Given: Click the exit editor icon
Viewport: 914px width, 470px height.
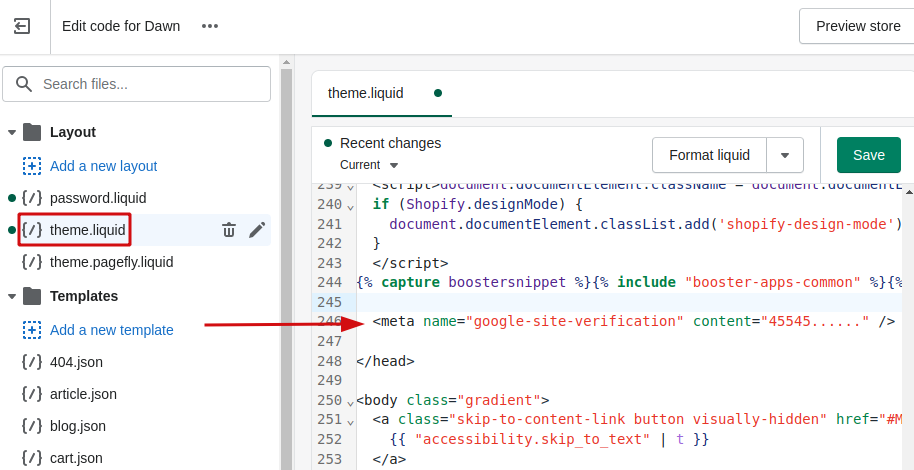Looking at the screenshot, I should 22,26.
